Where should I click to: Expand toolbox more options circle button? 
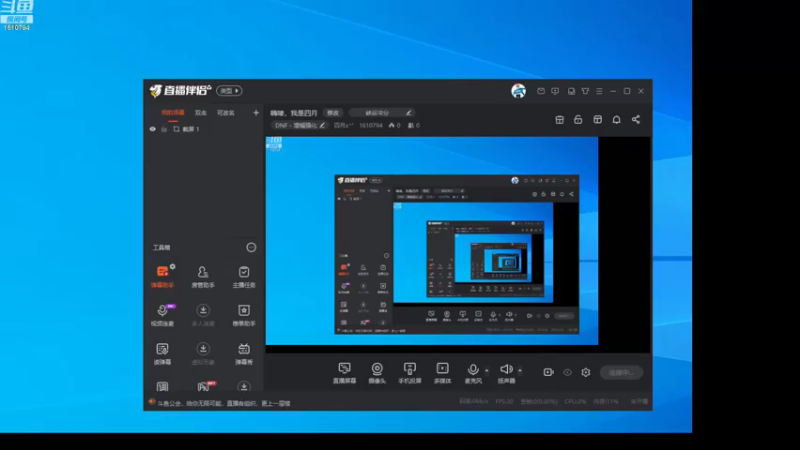click(x=251, y=247)
